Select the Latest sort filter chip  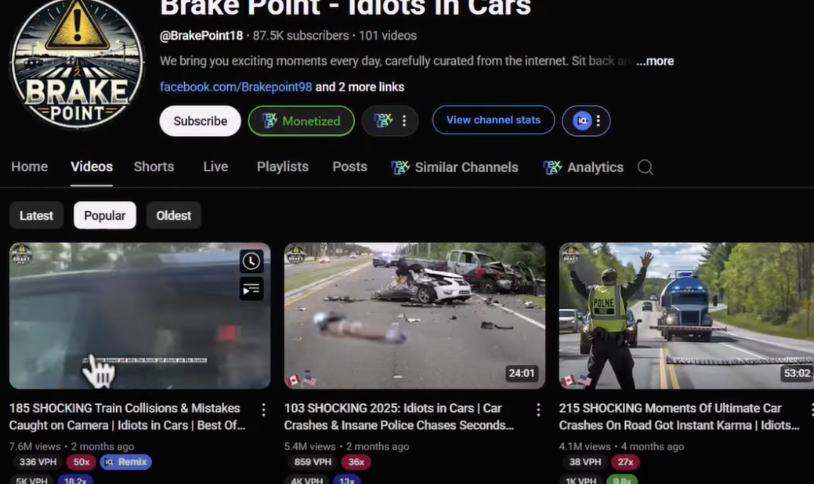tap(37, 215)
